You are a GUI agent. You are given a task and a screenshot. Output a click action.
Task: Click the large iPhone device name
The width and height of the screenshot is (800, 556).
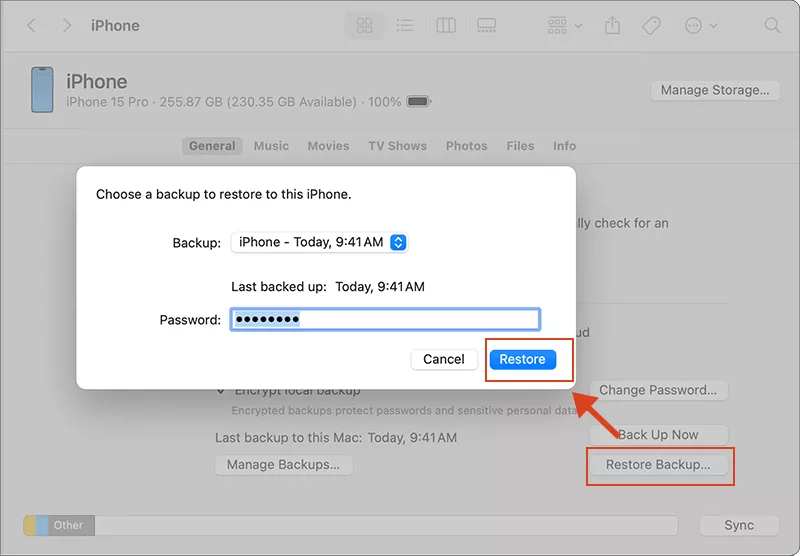[96, 82]
